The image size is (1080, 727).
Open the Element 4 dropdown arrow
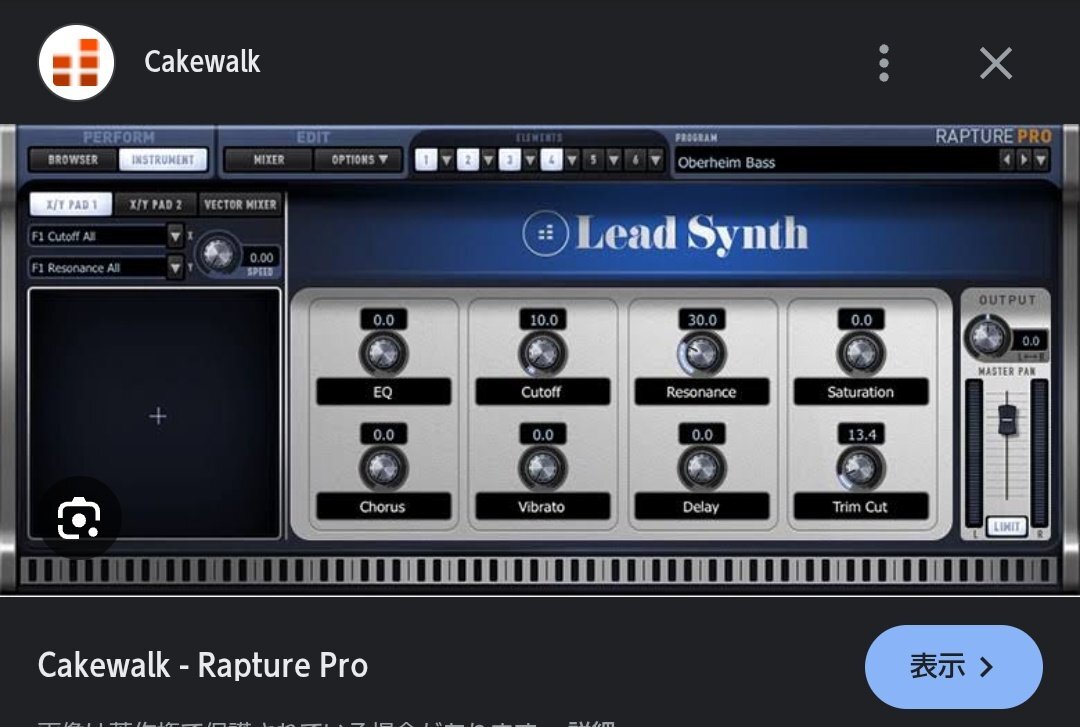[572, 161]
